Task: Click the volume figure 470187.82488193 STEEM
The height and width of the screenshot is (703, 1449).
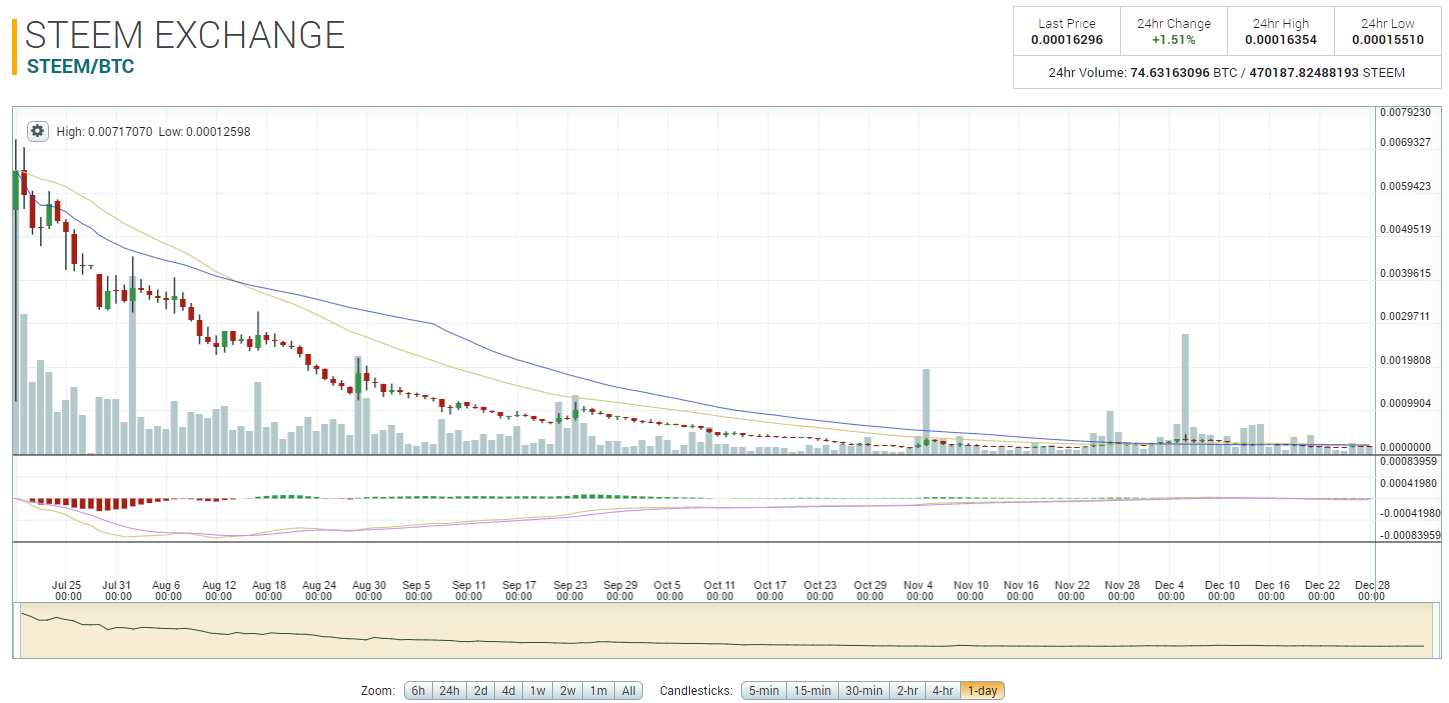Action: tap(1327, 73)
